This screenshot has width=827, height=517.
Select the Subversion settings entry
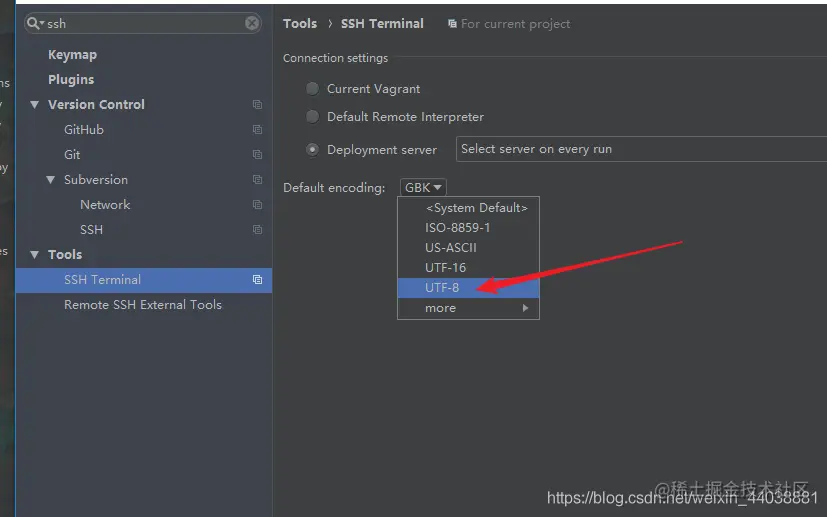(x=95, y=180)
